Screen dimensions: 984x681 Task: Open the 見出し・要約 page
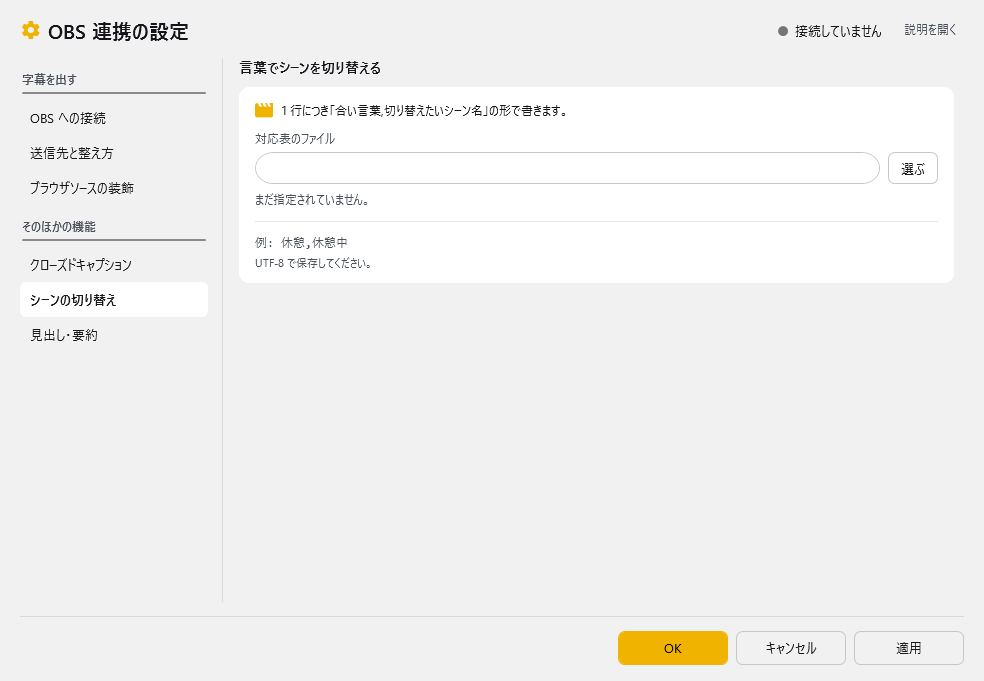[x=114, y=335]
